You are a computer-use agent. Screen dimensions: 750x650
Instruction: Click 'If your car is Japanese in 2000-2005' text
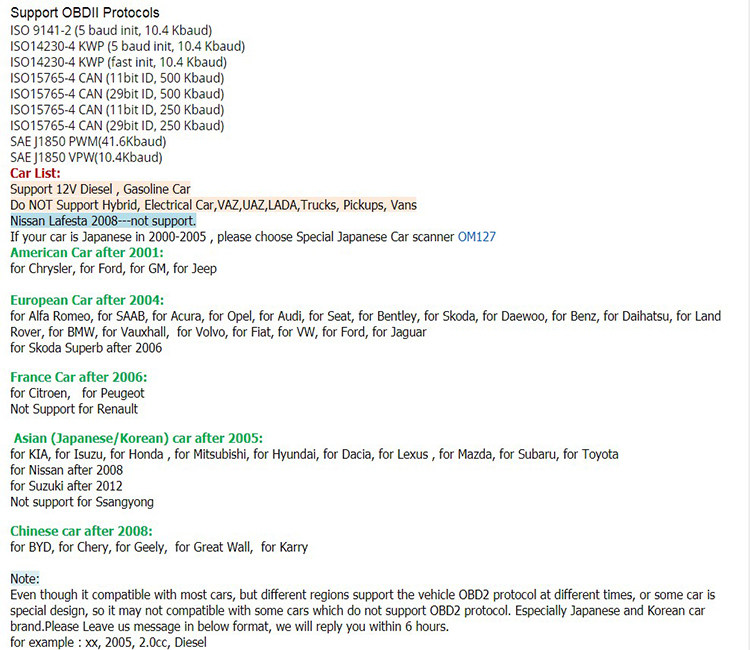coord(108,237)
